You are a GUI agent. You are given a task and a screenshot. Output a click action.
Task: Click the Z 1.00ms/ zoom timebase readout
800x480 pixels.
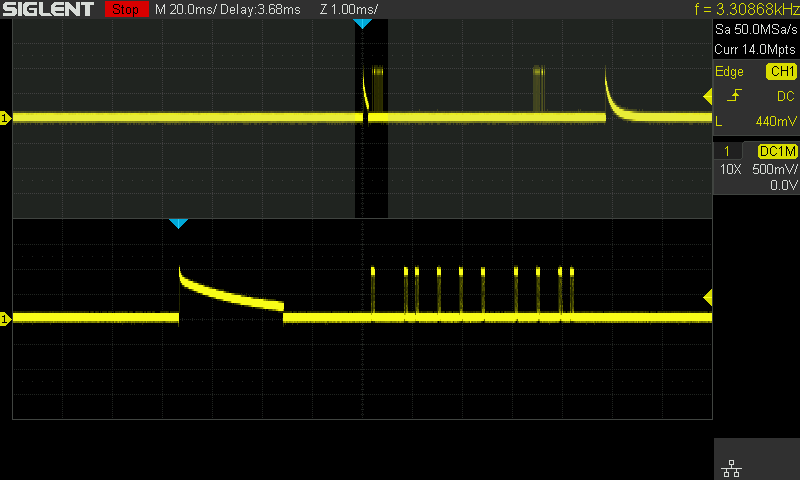pos(346,9)
